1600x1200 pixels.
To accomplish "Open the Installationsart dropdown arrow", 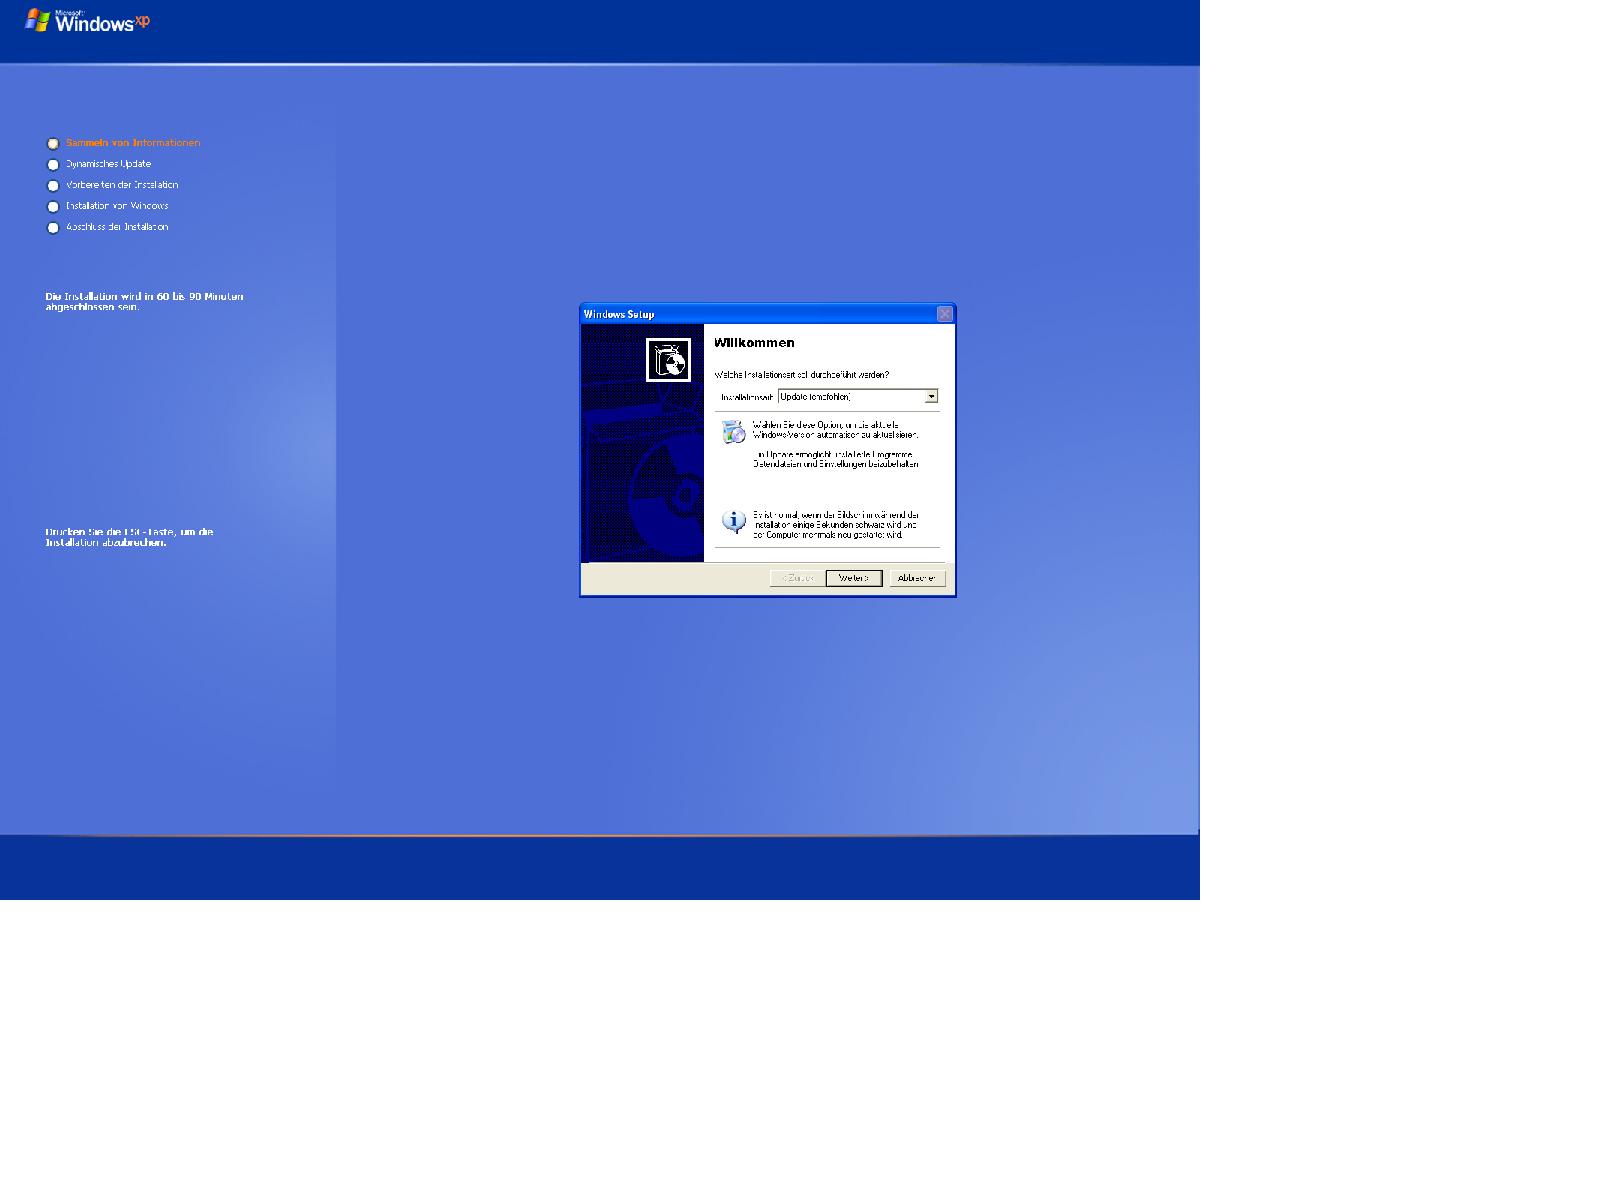I will (x=931, y=397).
